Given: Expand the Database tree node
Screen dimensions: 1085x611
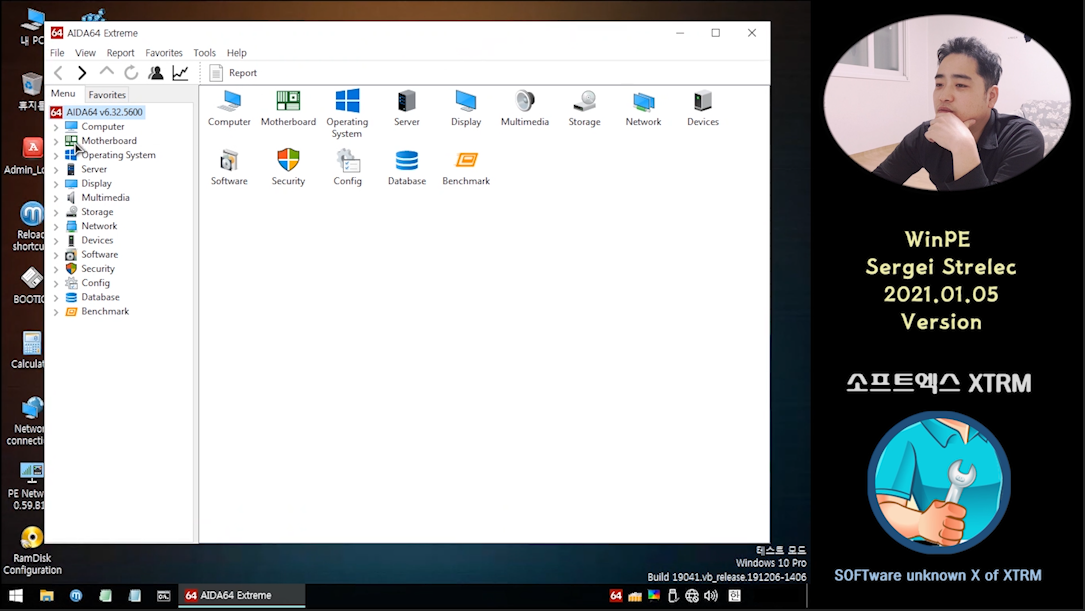Looking at the screenshot, I should coord(56,298).
